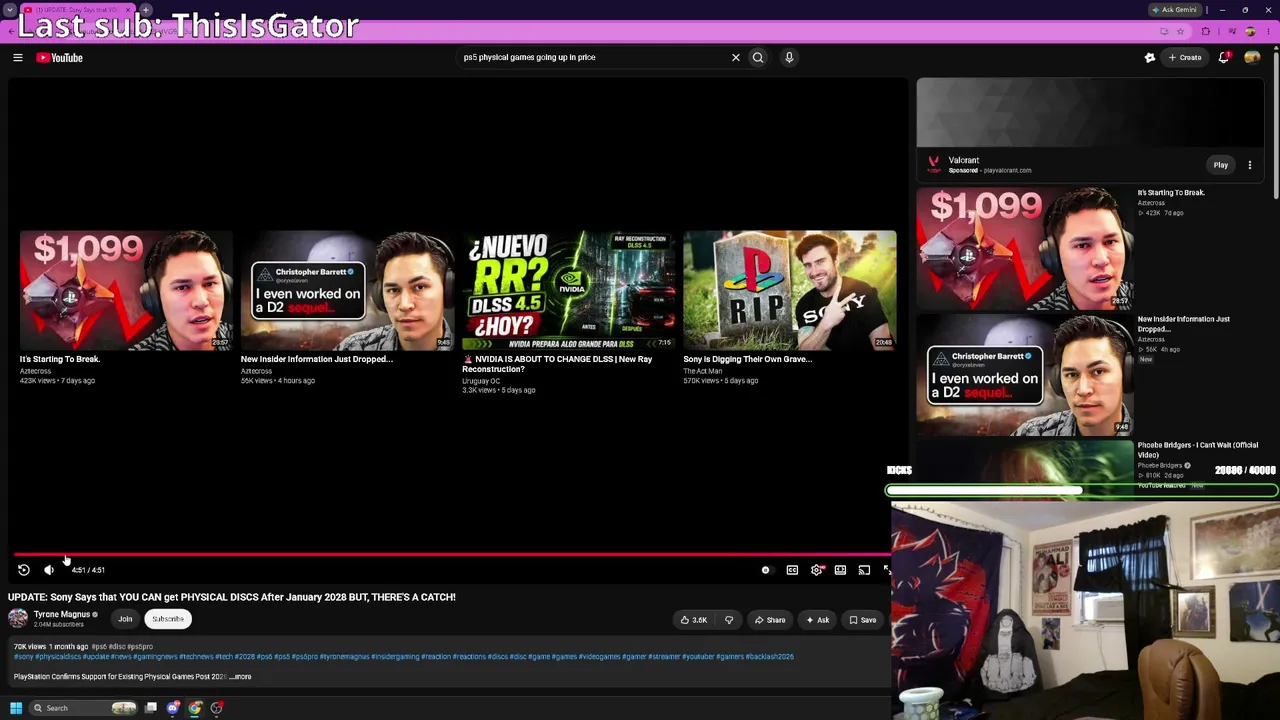Subscribe to Tyrone Magnus
1280x720 pixels.
tap(168, 619)
